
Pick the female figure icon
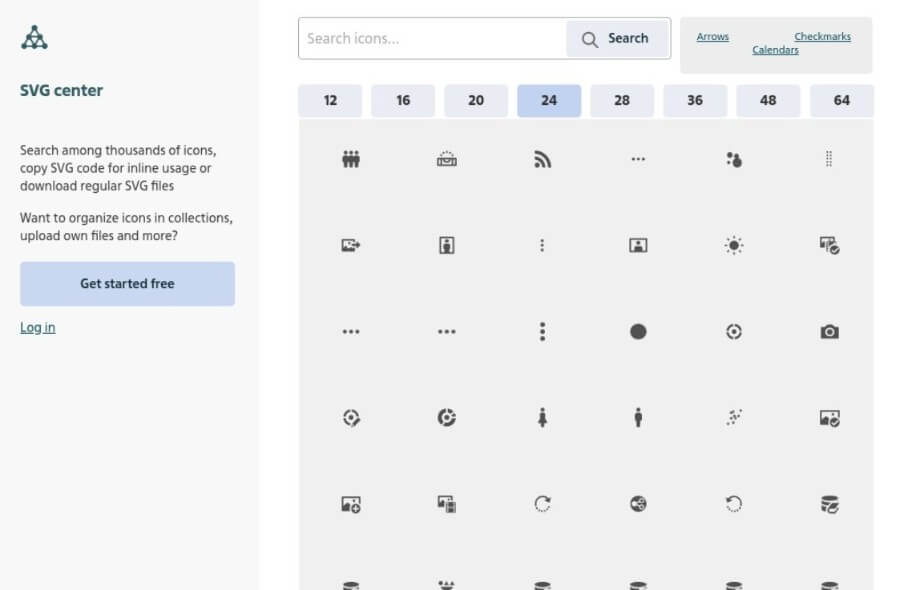click(x=542, y=418)
